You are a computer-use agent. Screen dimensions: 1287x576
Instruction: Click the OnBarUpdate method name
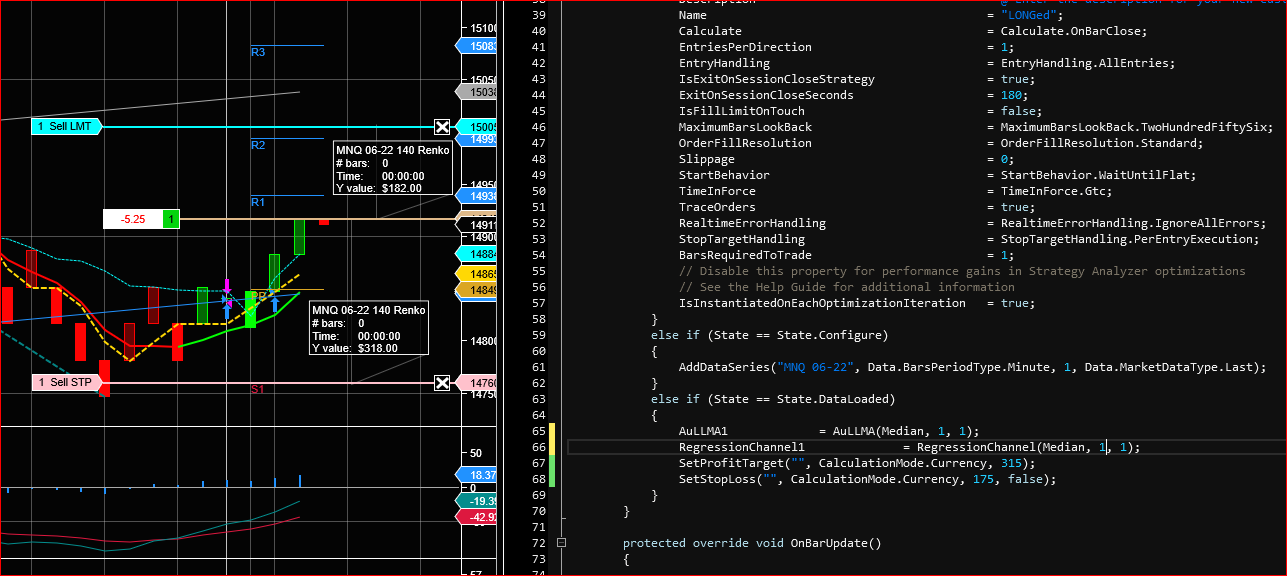click(x=830, y=543)
